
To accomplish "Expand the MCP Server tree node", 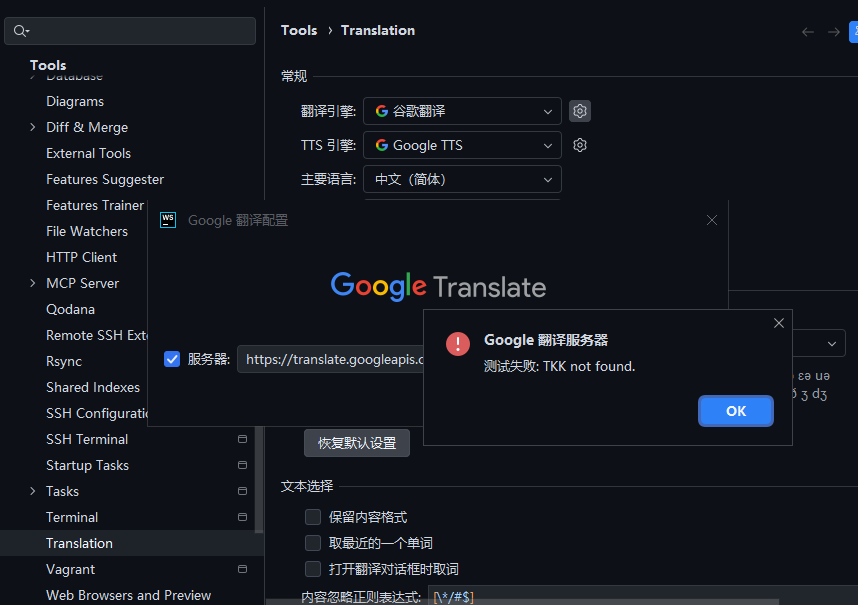I will pyautogui.click(x=33, y=283).
